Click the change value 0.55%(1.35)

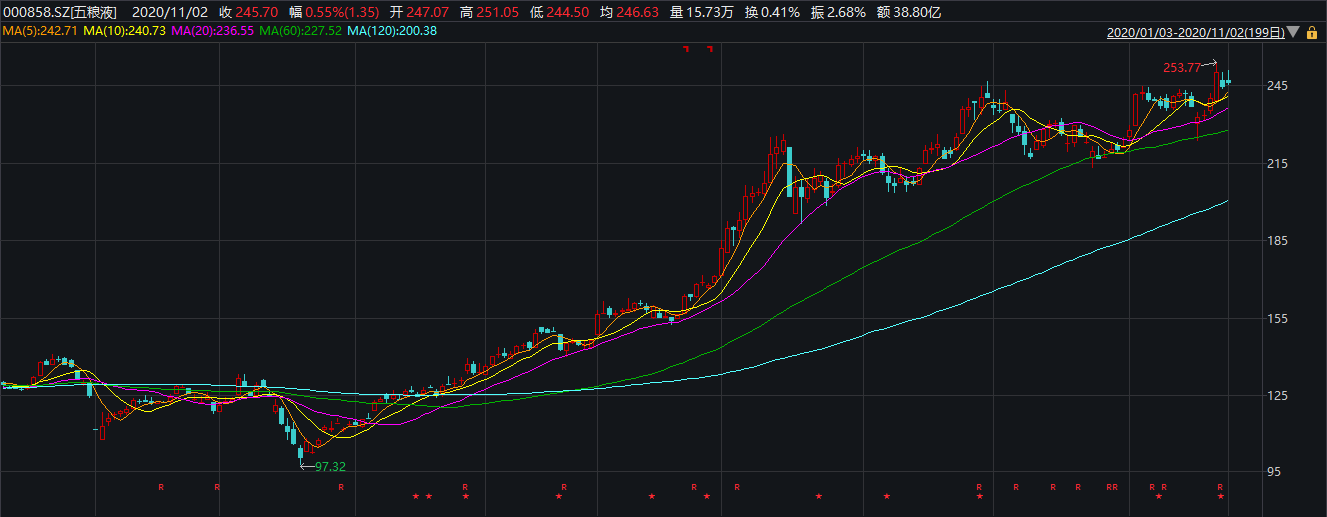tap(344, 13)
